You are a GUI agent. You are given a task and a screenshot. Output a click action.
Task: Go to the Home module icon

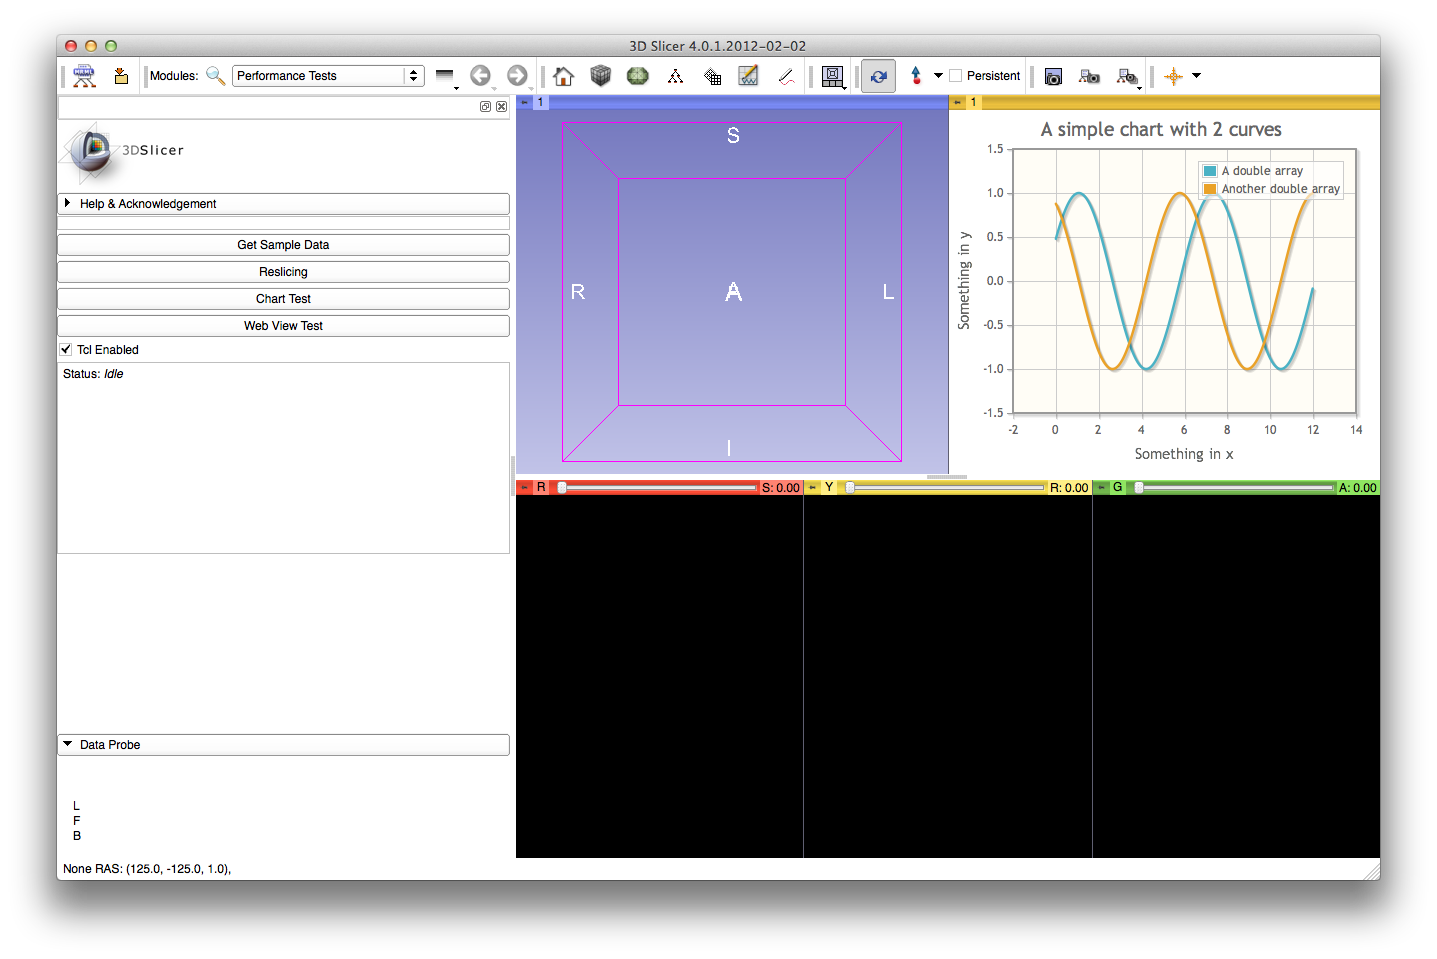[563, 76]
